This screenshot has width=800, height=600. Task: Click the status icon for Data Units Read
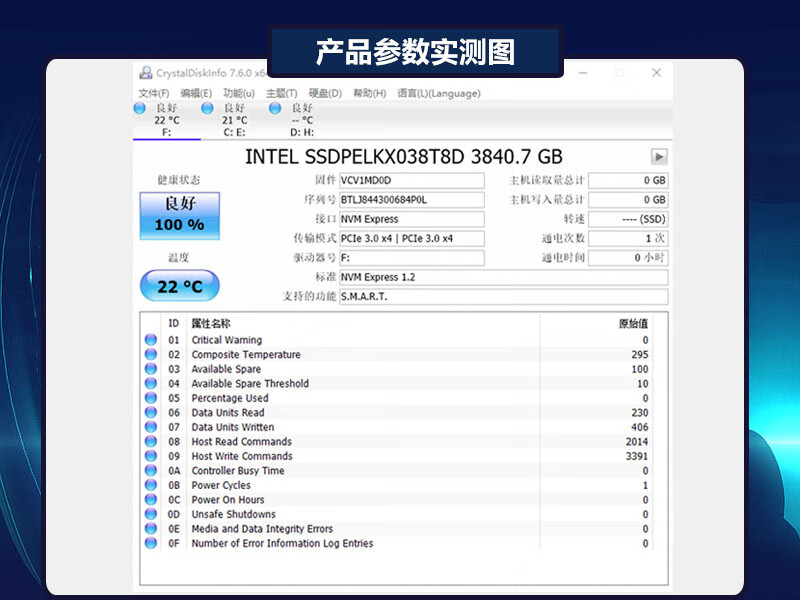[x=151, y=412]
